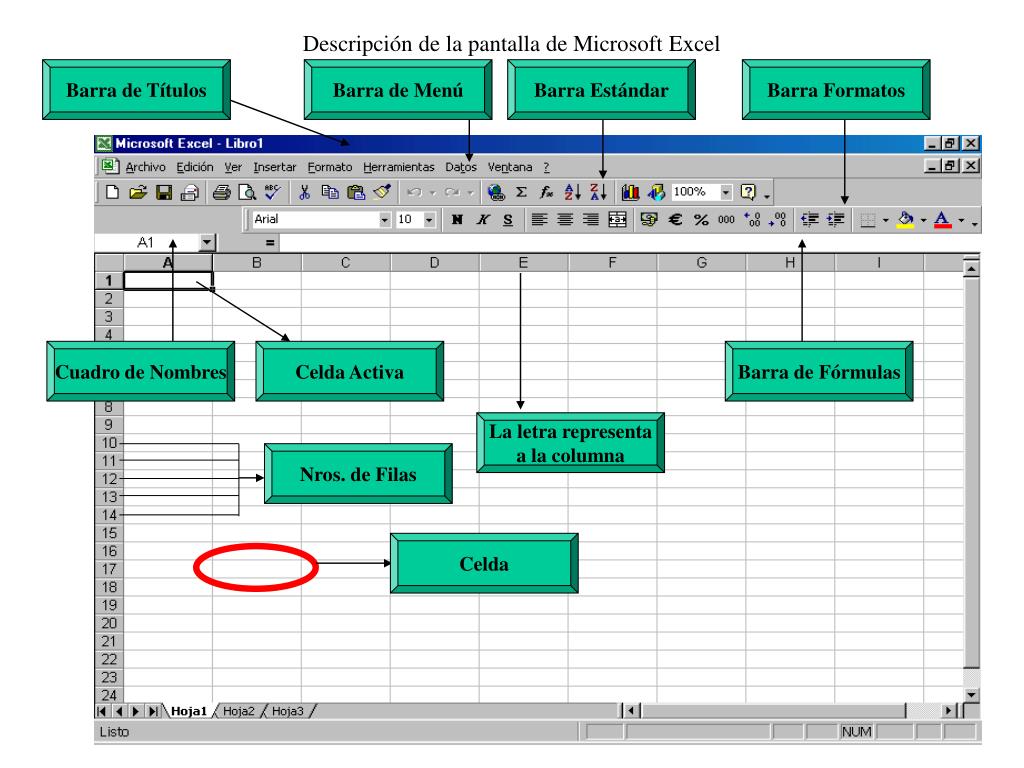This screenshot has width=1024, height=768.
Task: Toggle bold formatting with the N button
Action: click(457, 219)
